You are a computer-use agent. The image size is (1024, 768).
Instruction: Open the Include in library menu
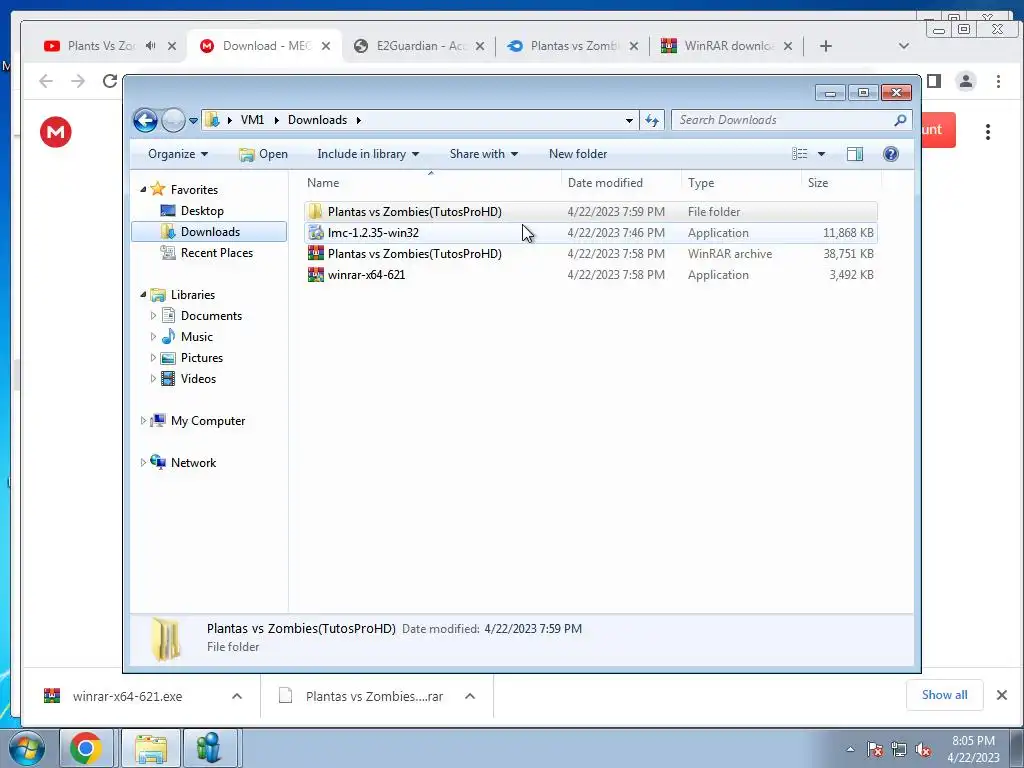pos(368,154)
